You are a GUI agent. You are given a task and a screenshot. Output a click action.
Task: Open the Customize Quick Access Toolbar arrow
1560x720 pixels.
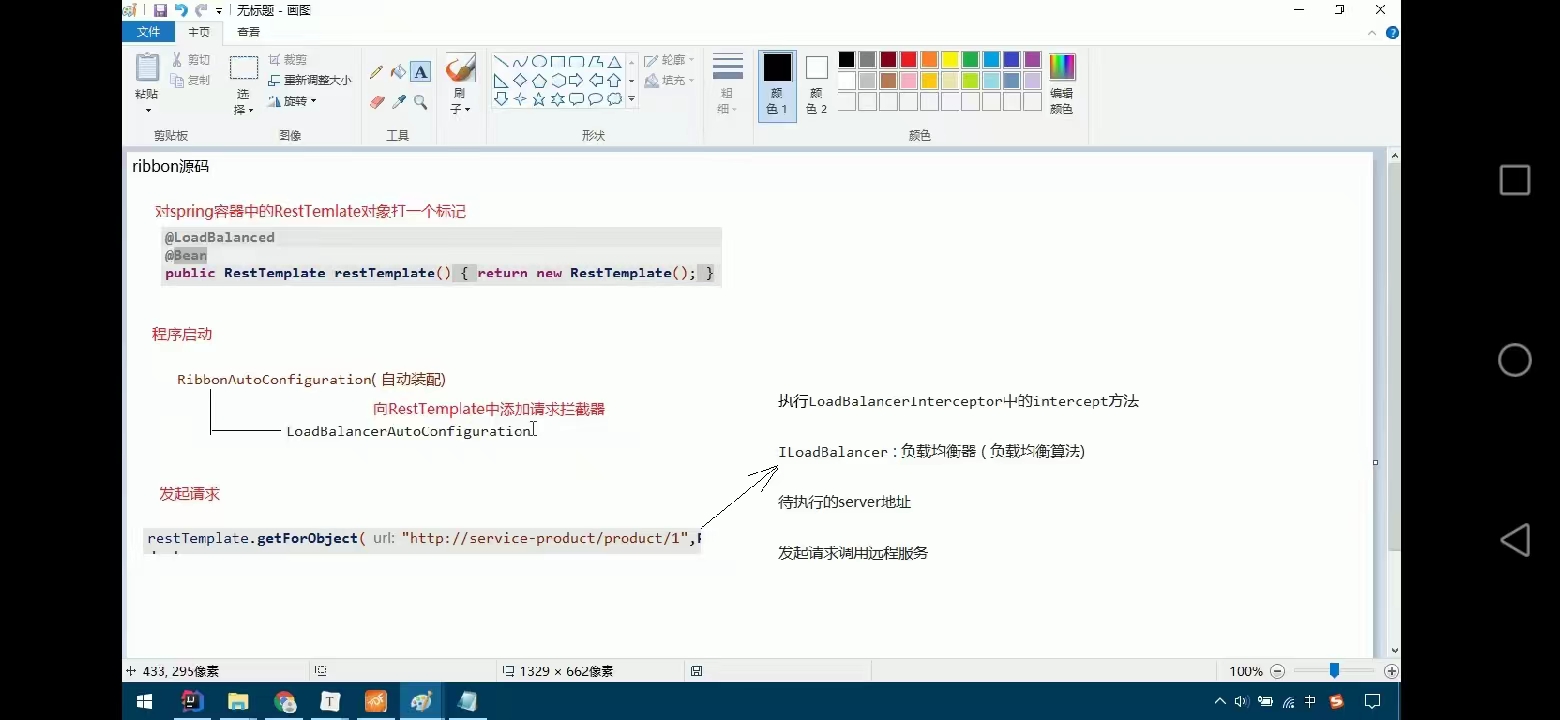coord(219,10)
